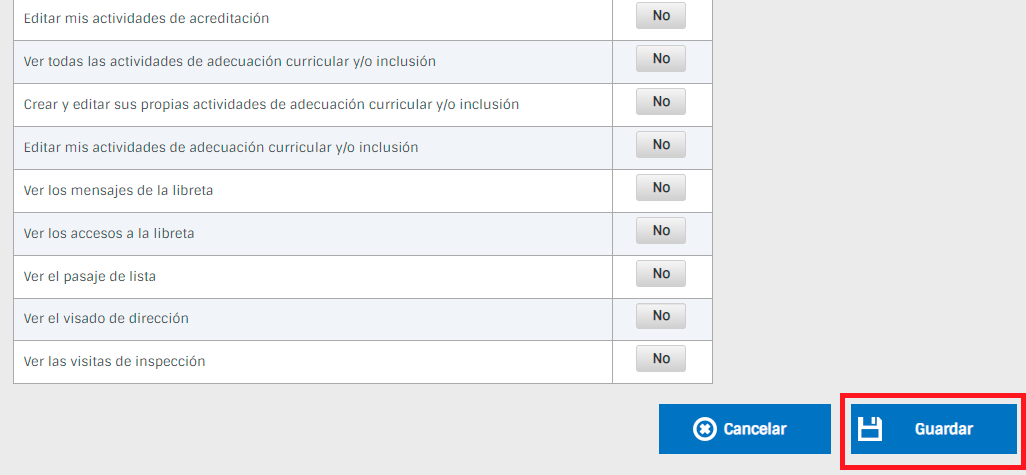Click the circled X icon on Cancelar
Screen dimensions: 1026x475
(x=704, y=429)
